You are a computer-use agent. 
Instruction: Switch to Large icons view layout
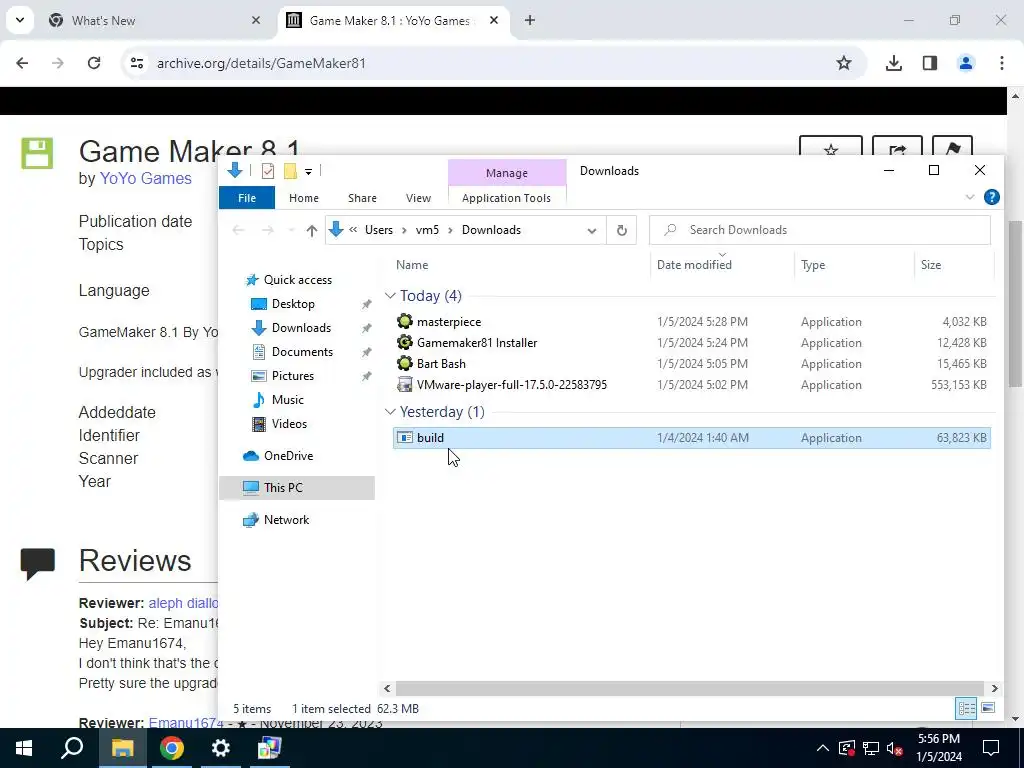pos(988,709)
